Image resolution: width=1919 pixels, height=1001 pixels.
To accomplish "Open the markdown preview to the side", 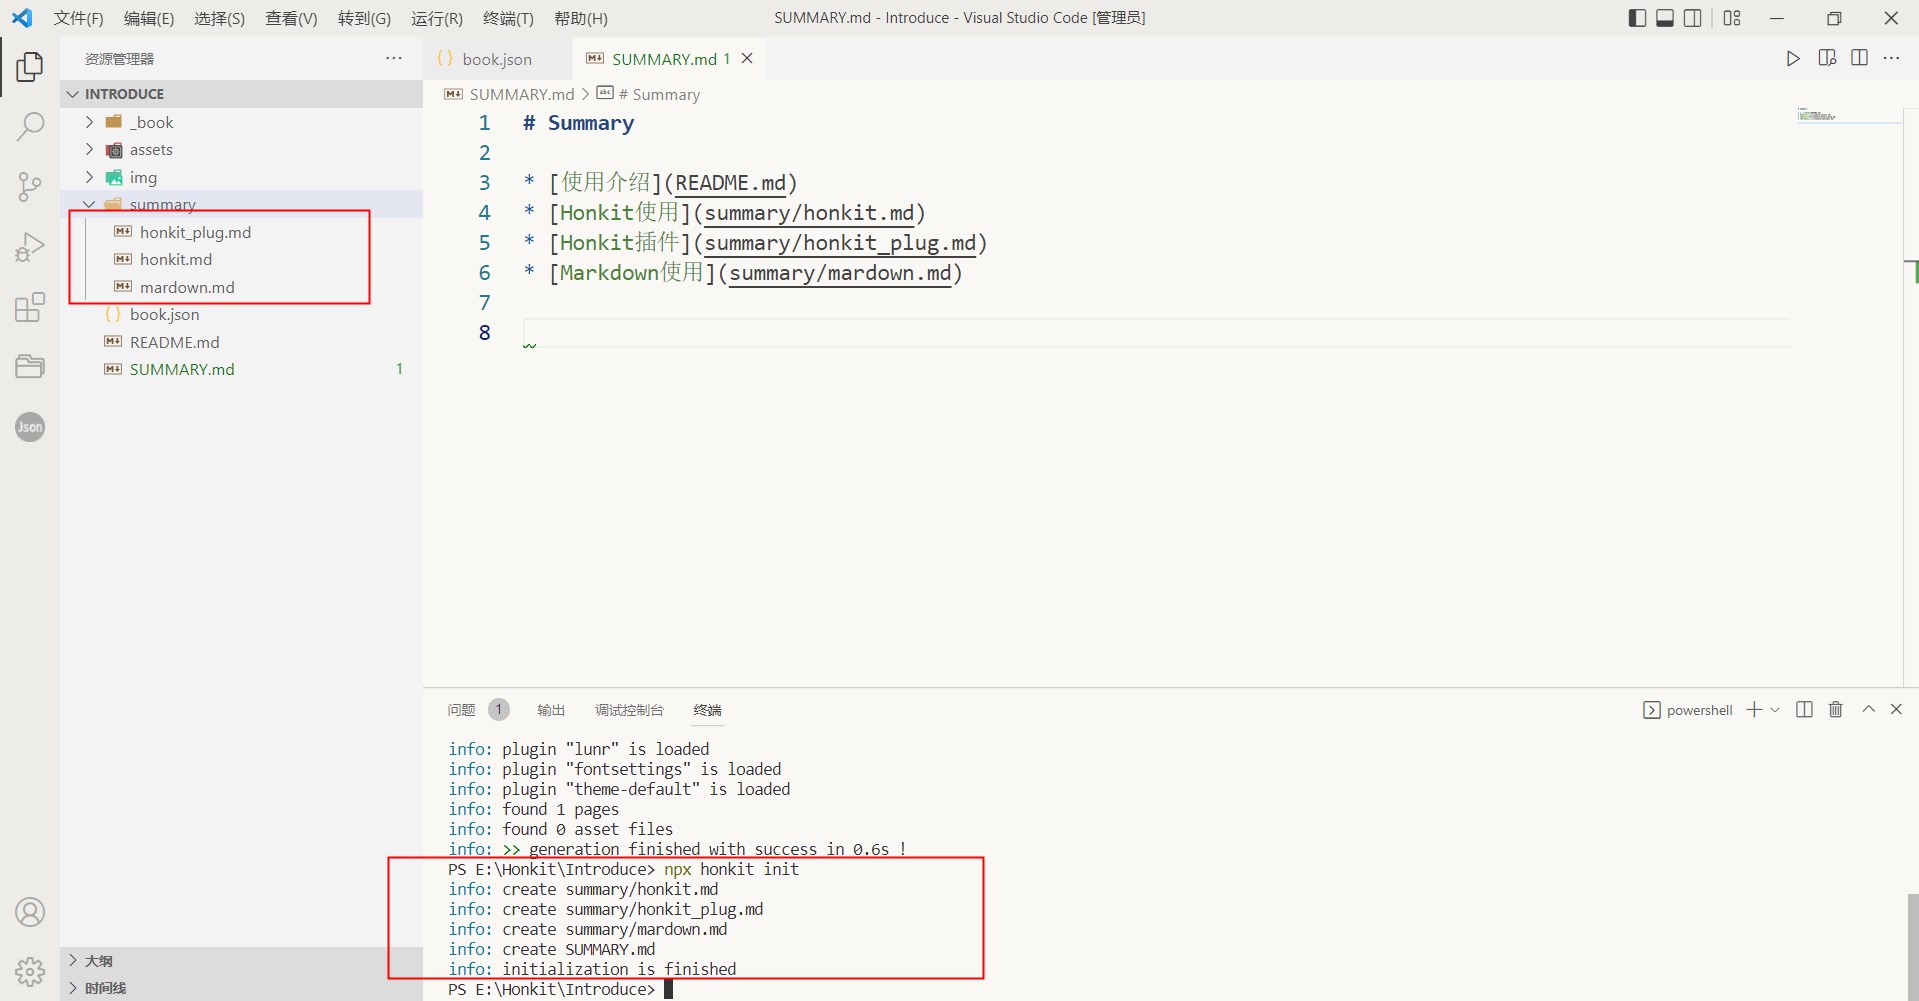I will pos(1827,58).
